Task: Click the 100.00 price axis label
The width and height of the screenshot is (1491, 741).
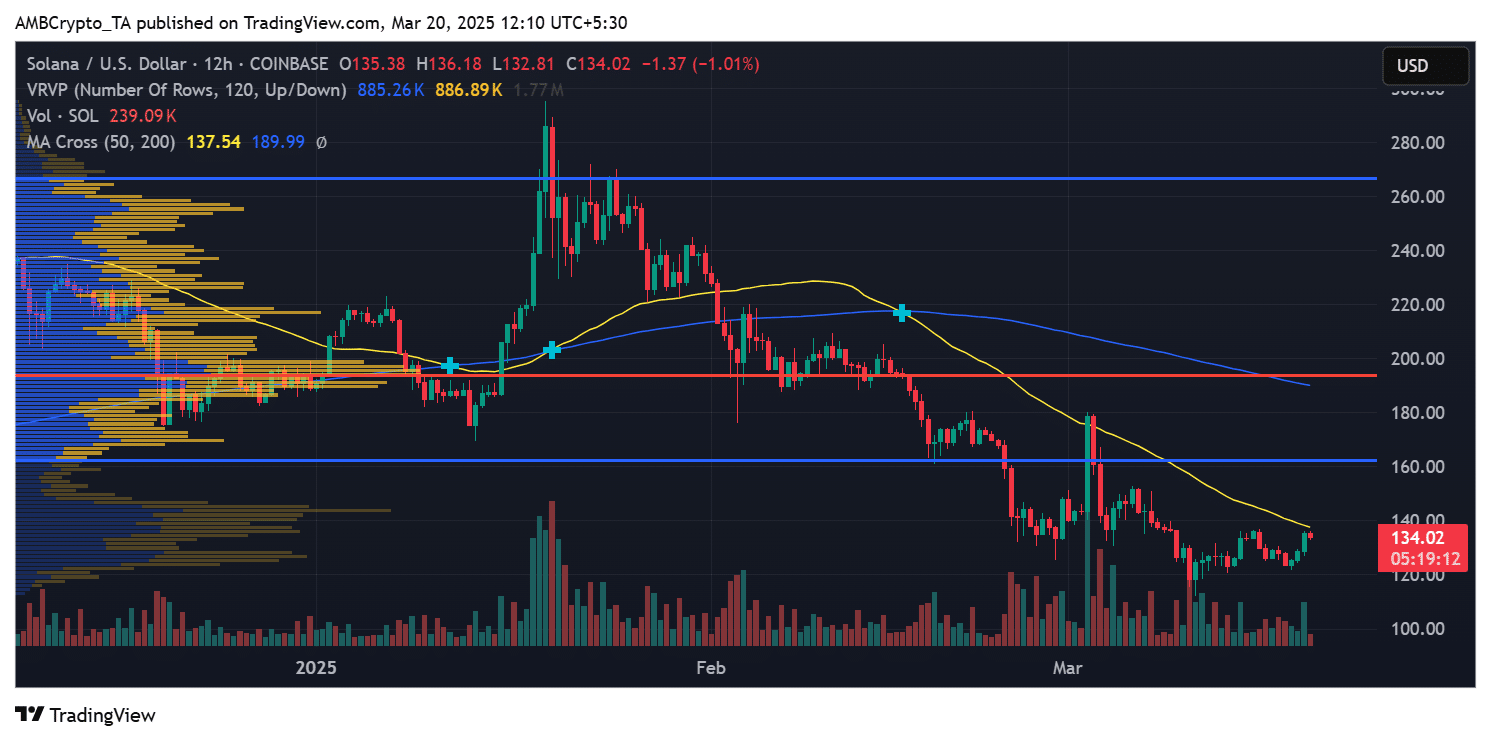Action: pyautogui.click(x=1417, y=629)
